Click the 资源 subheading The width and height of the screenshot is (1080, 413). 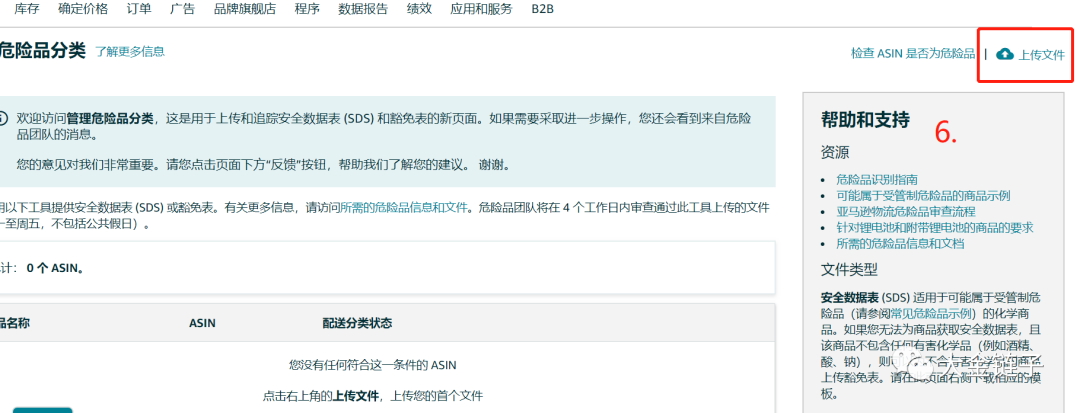pos(835,153)
